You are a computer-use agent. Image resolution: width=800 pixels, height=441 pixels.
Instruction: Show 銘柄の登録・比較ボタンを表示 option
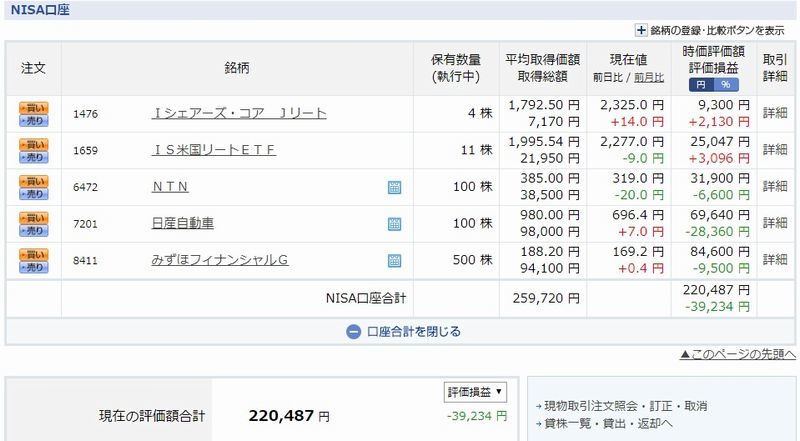tap(717, 31)
